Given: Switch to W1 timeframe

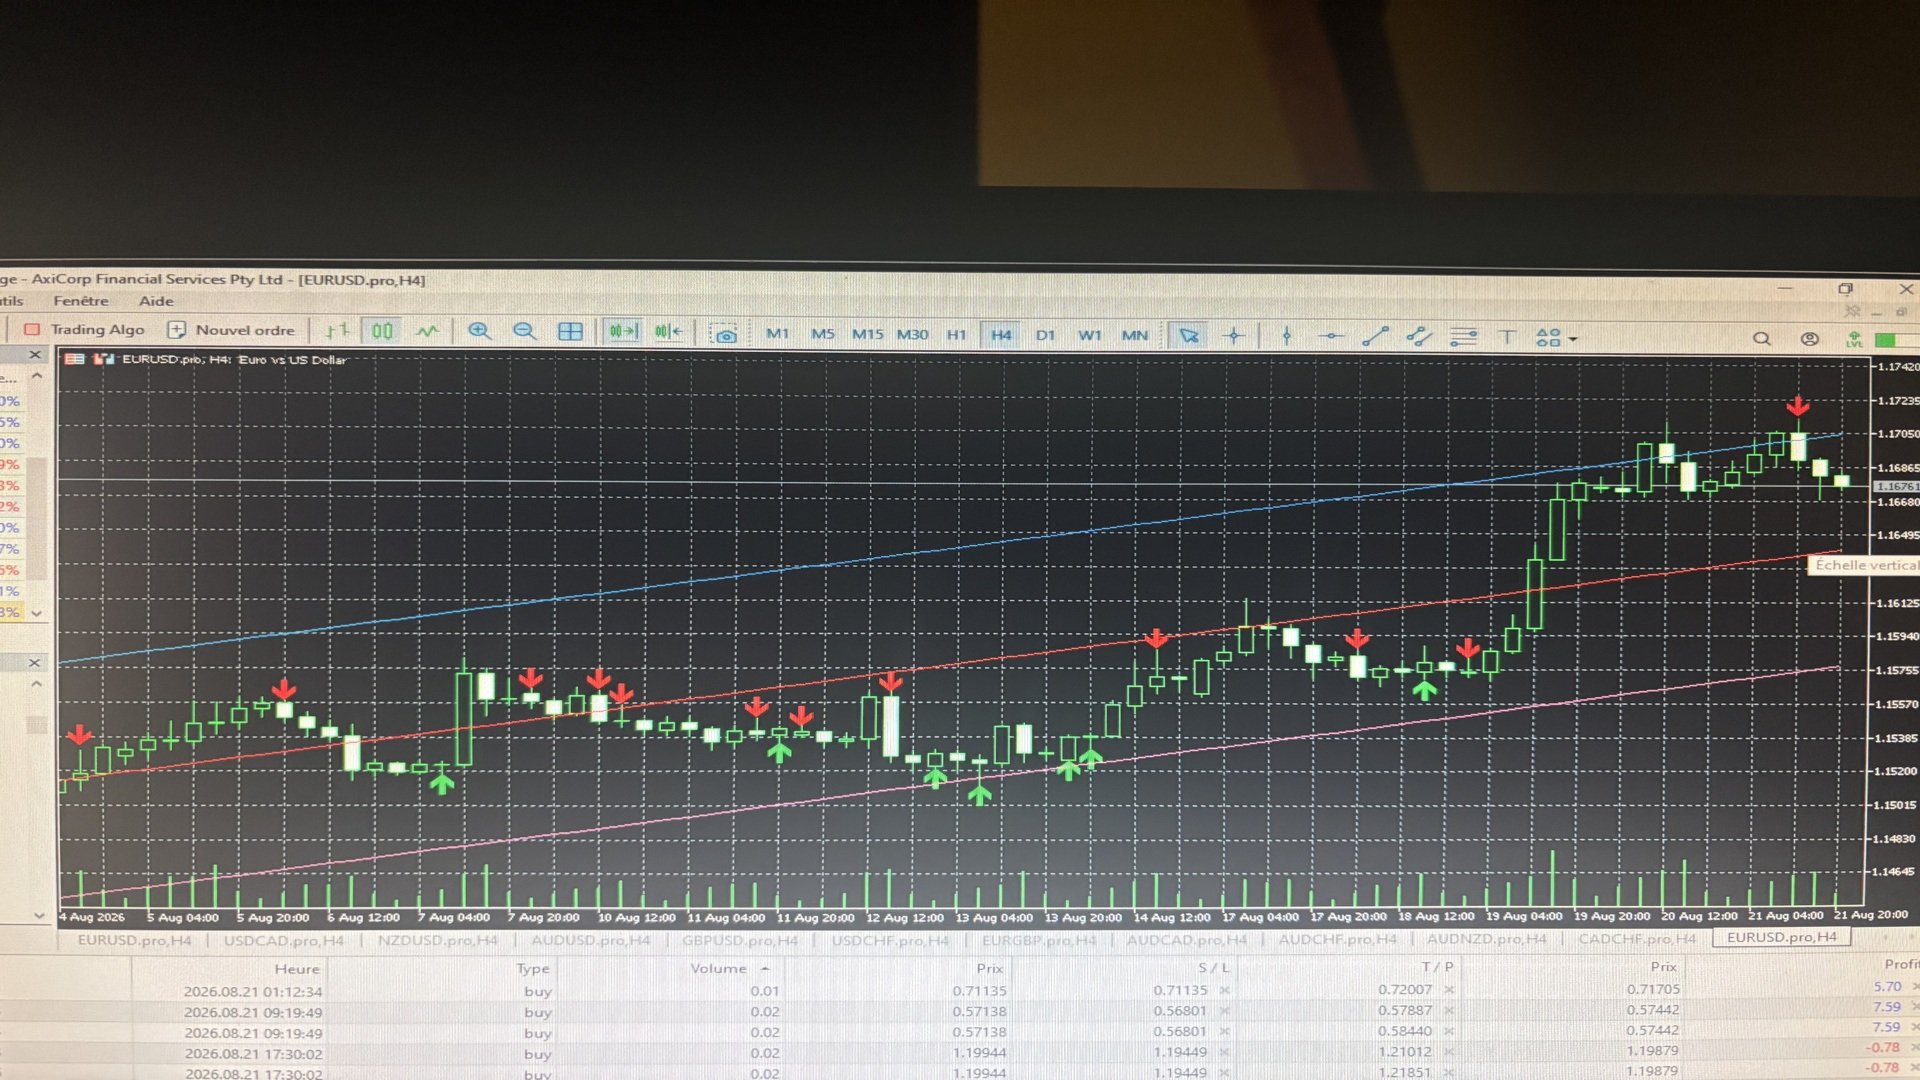Looking at the screenshot, I should [x=1090, y=335].
